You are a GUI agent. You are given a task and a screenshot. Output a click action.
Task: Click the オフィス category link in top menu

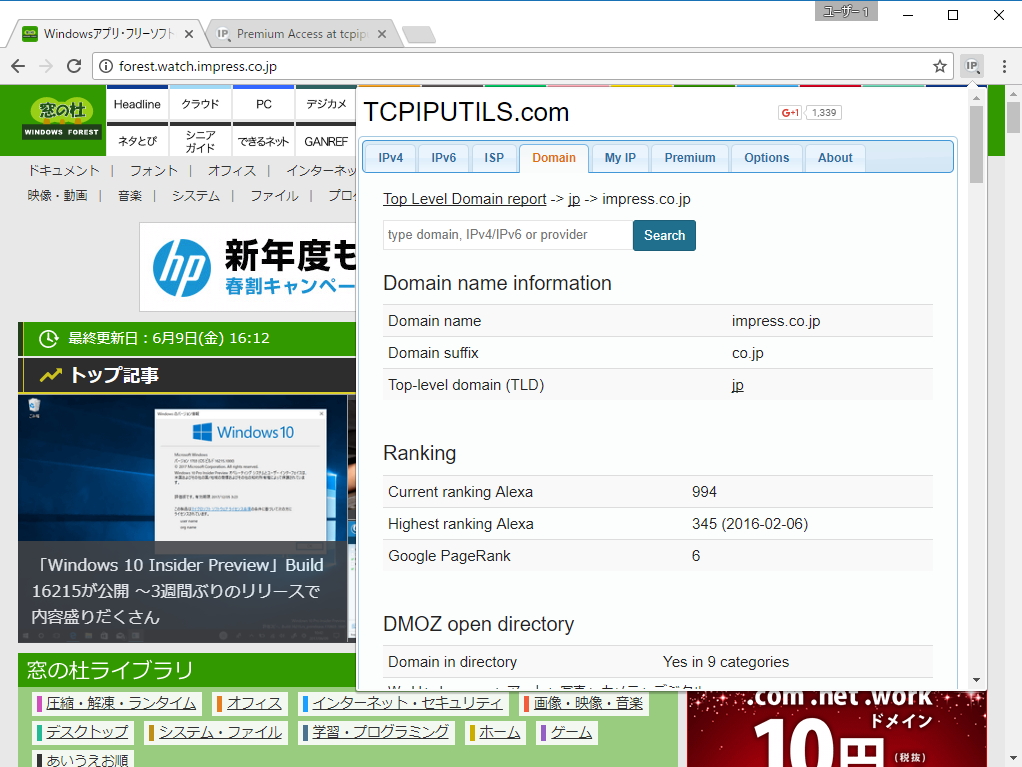pos(231,171)
